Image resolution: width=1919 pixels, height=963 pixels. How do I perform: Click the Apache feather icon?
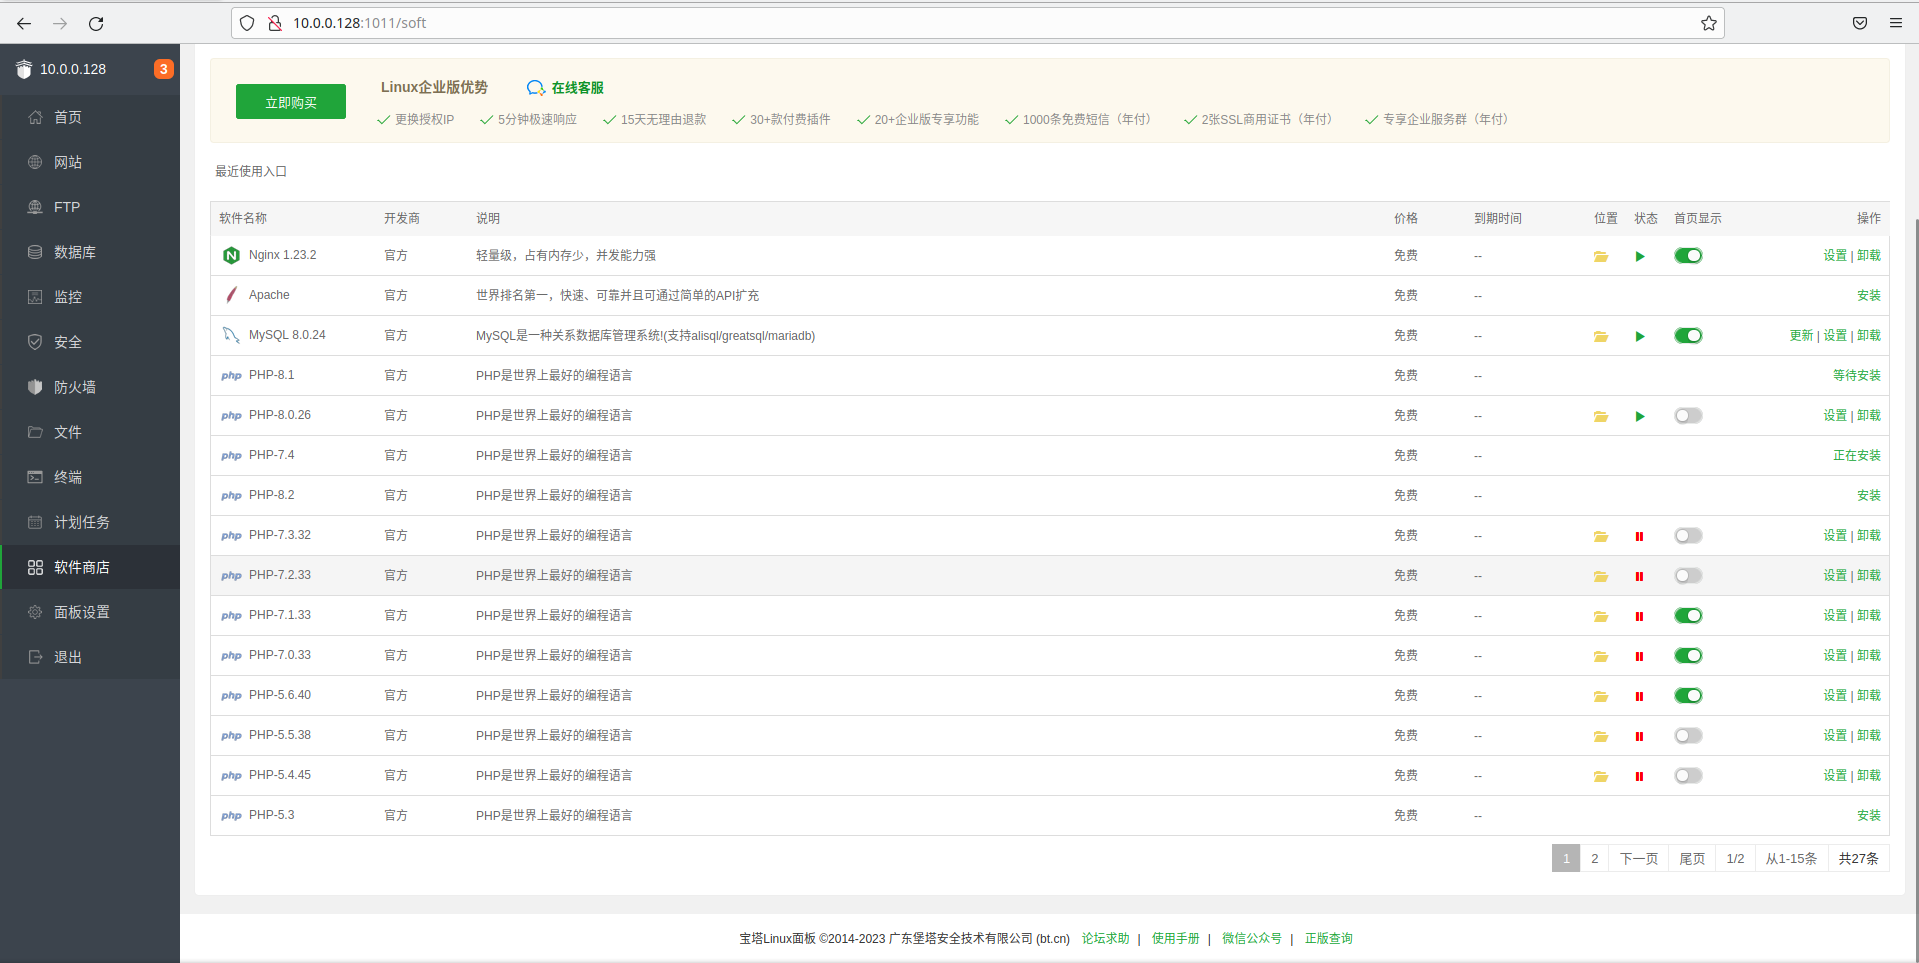coord(231,295)
